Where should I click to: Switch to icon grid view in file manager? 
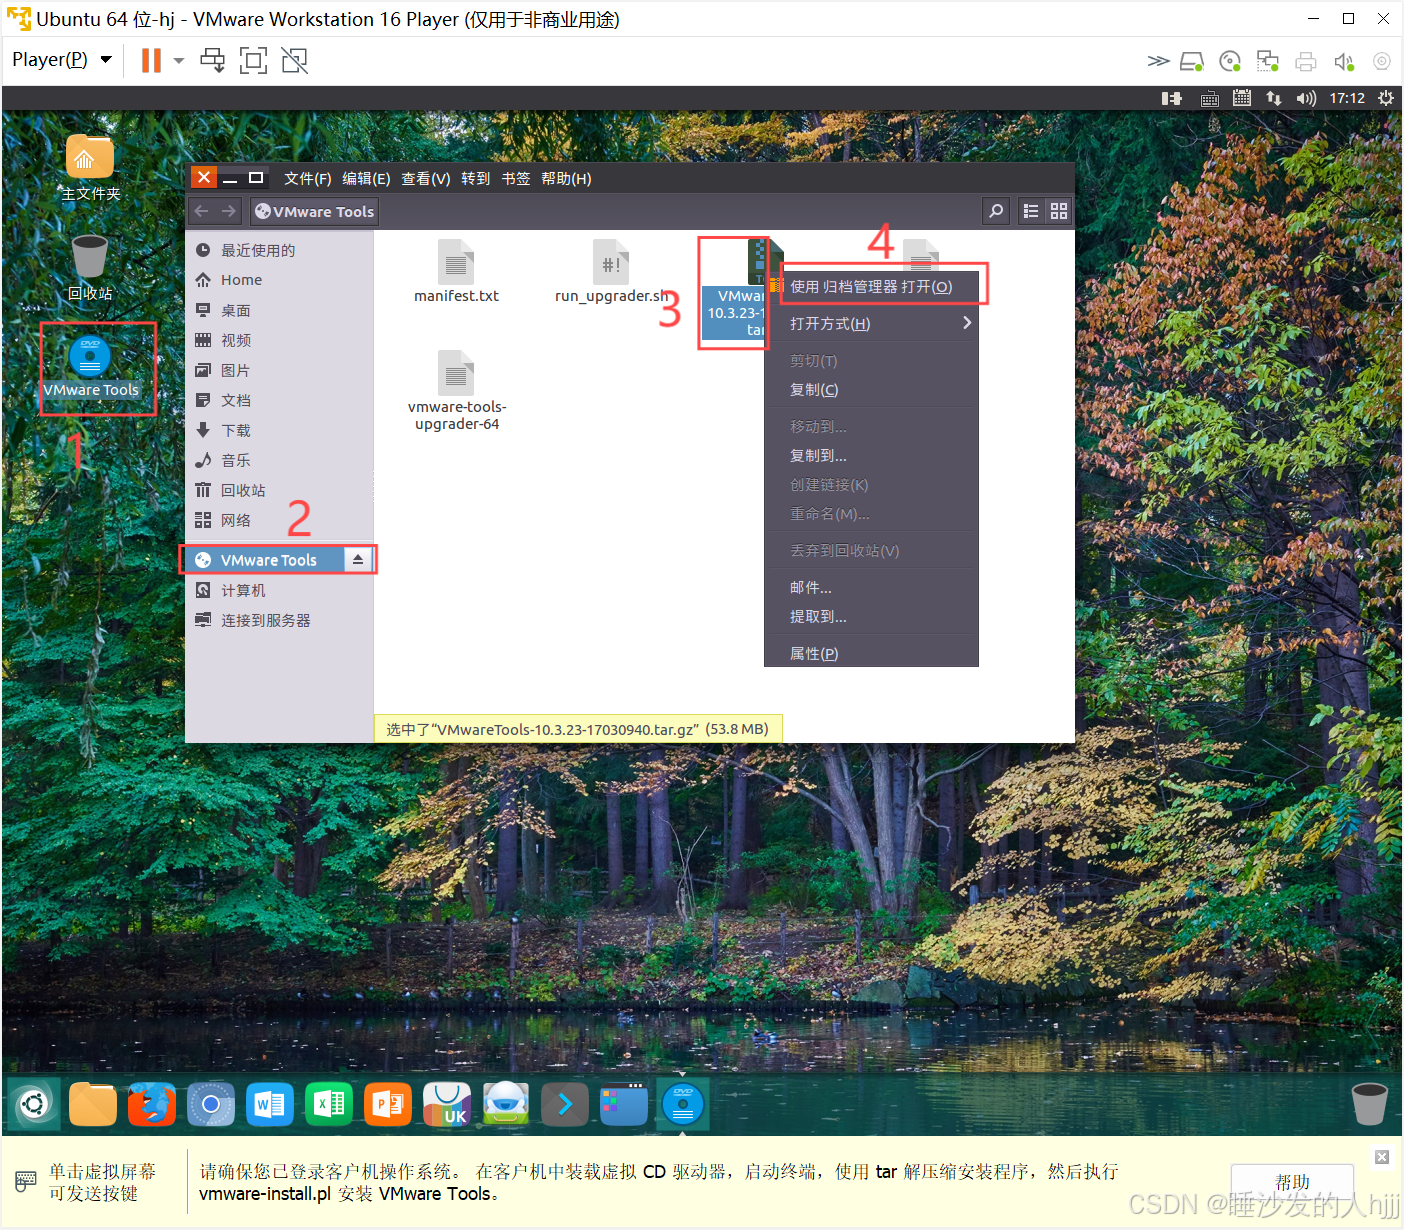click(x=1059, y=211)
